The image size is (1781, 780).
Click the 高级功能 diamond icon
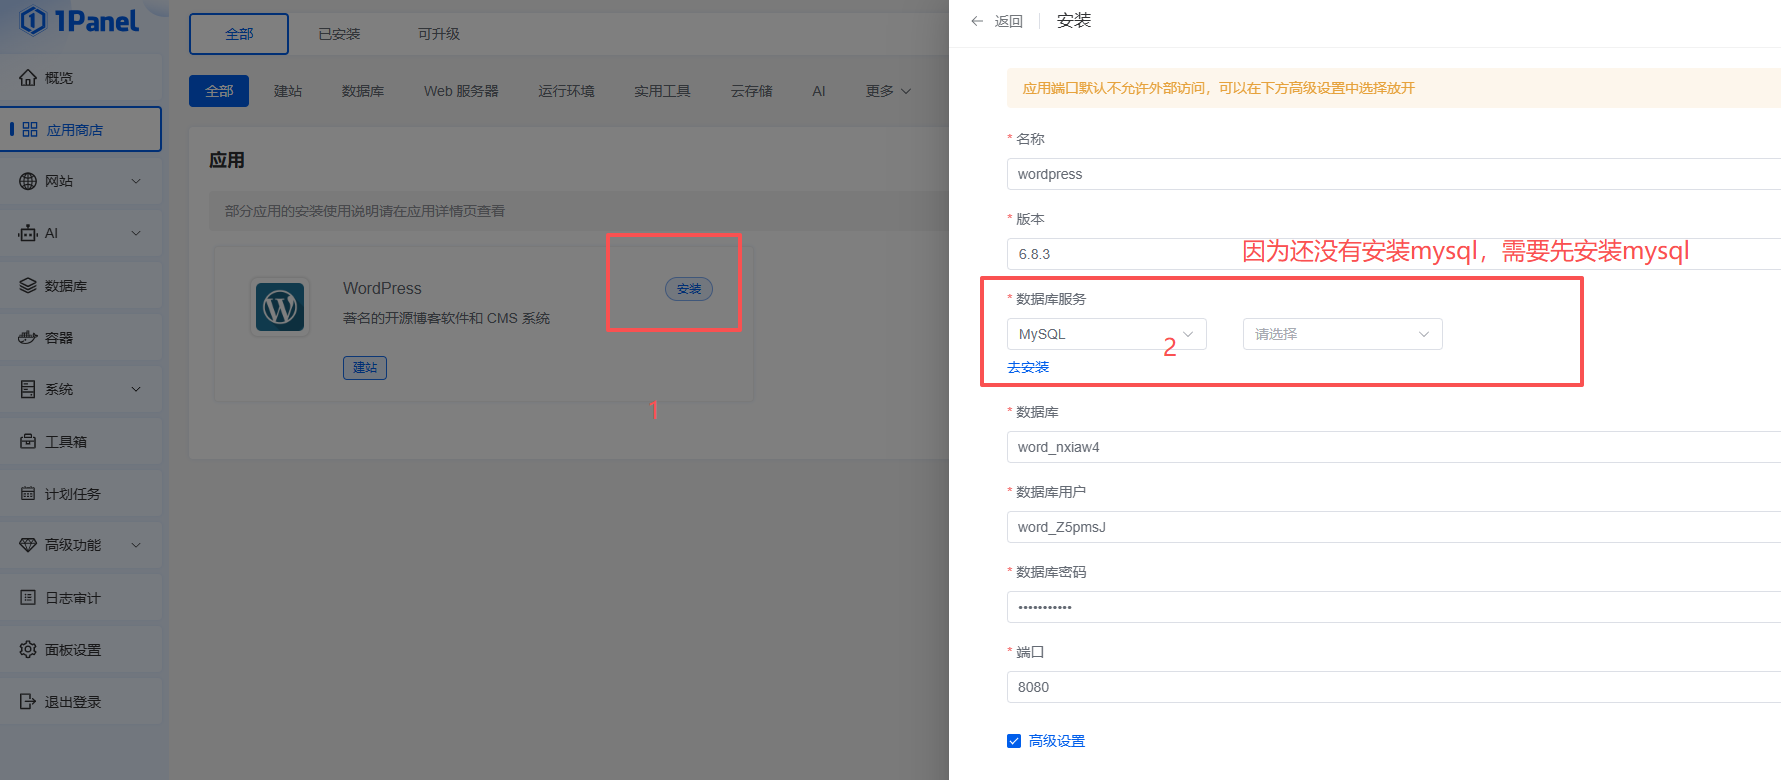coord(28,545)
